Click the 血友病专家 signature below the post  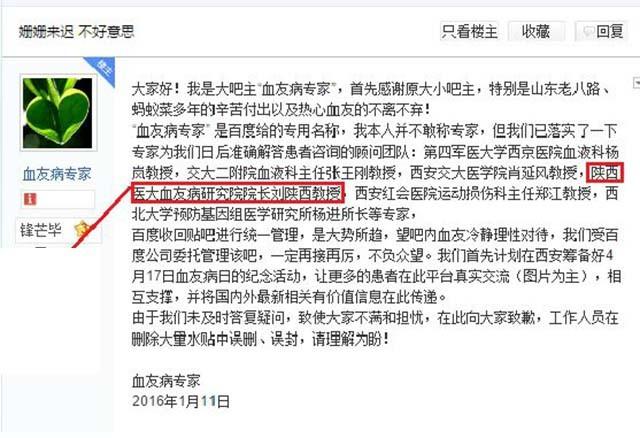166,381
